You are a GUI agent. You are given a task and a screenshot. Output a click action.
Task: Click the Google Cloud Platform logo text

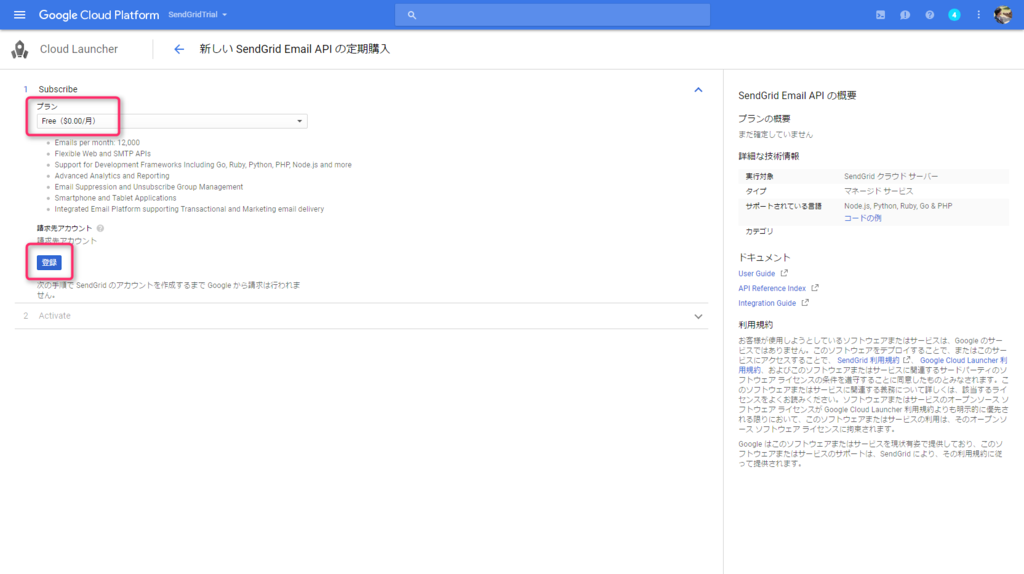coord(99,15)
